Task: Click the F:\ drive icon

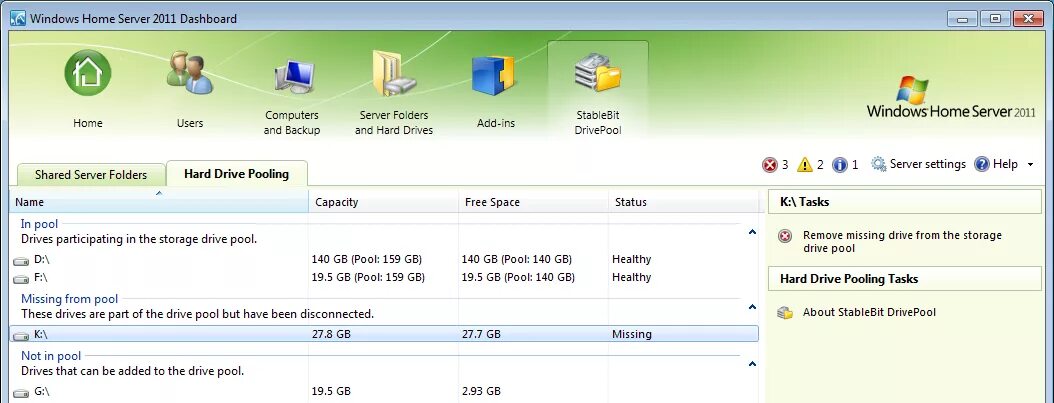Action: click(x=22, y=277)
